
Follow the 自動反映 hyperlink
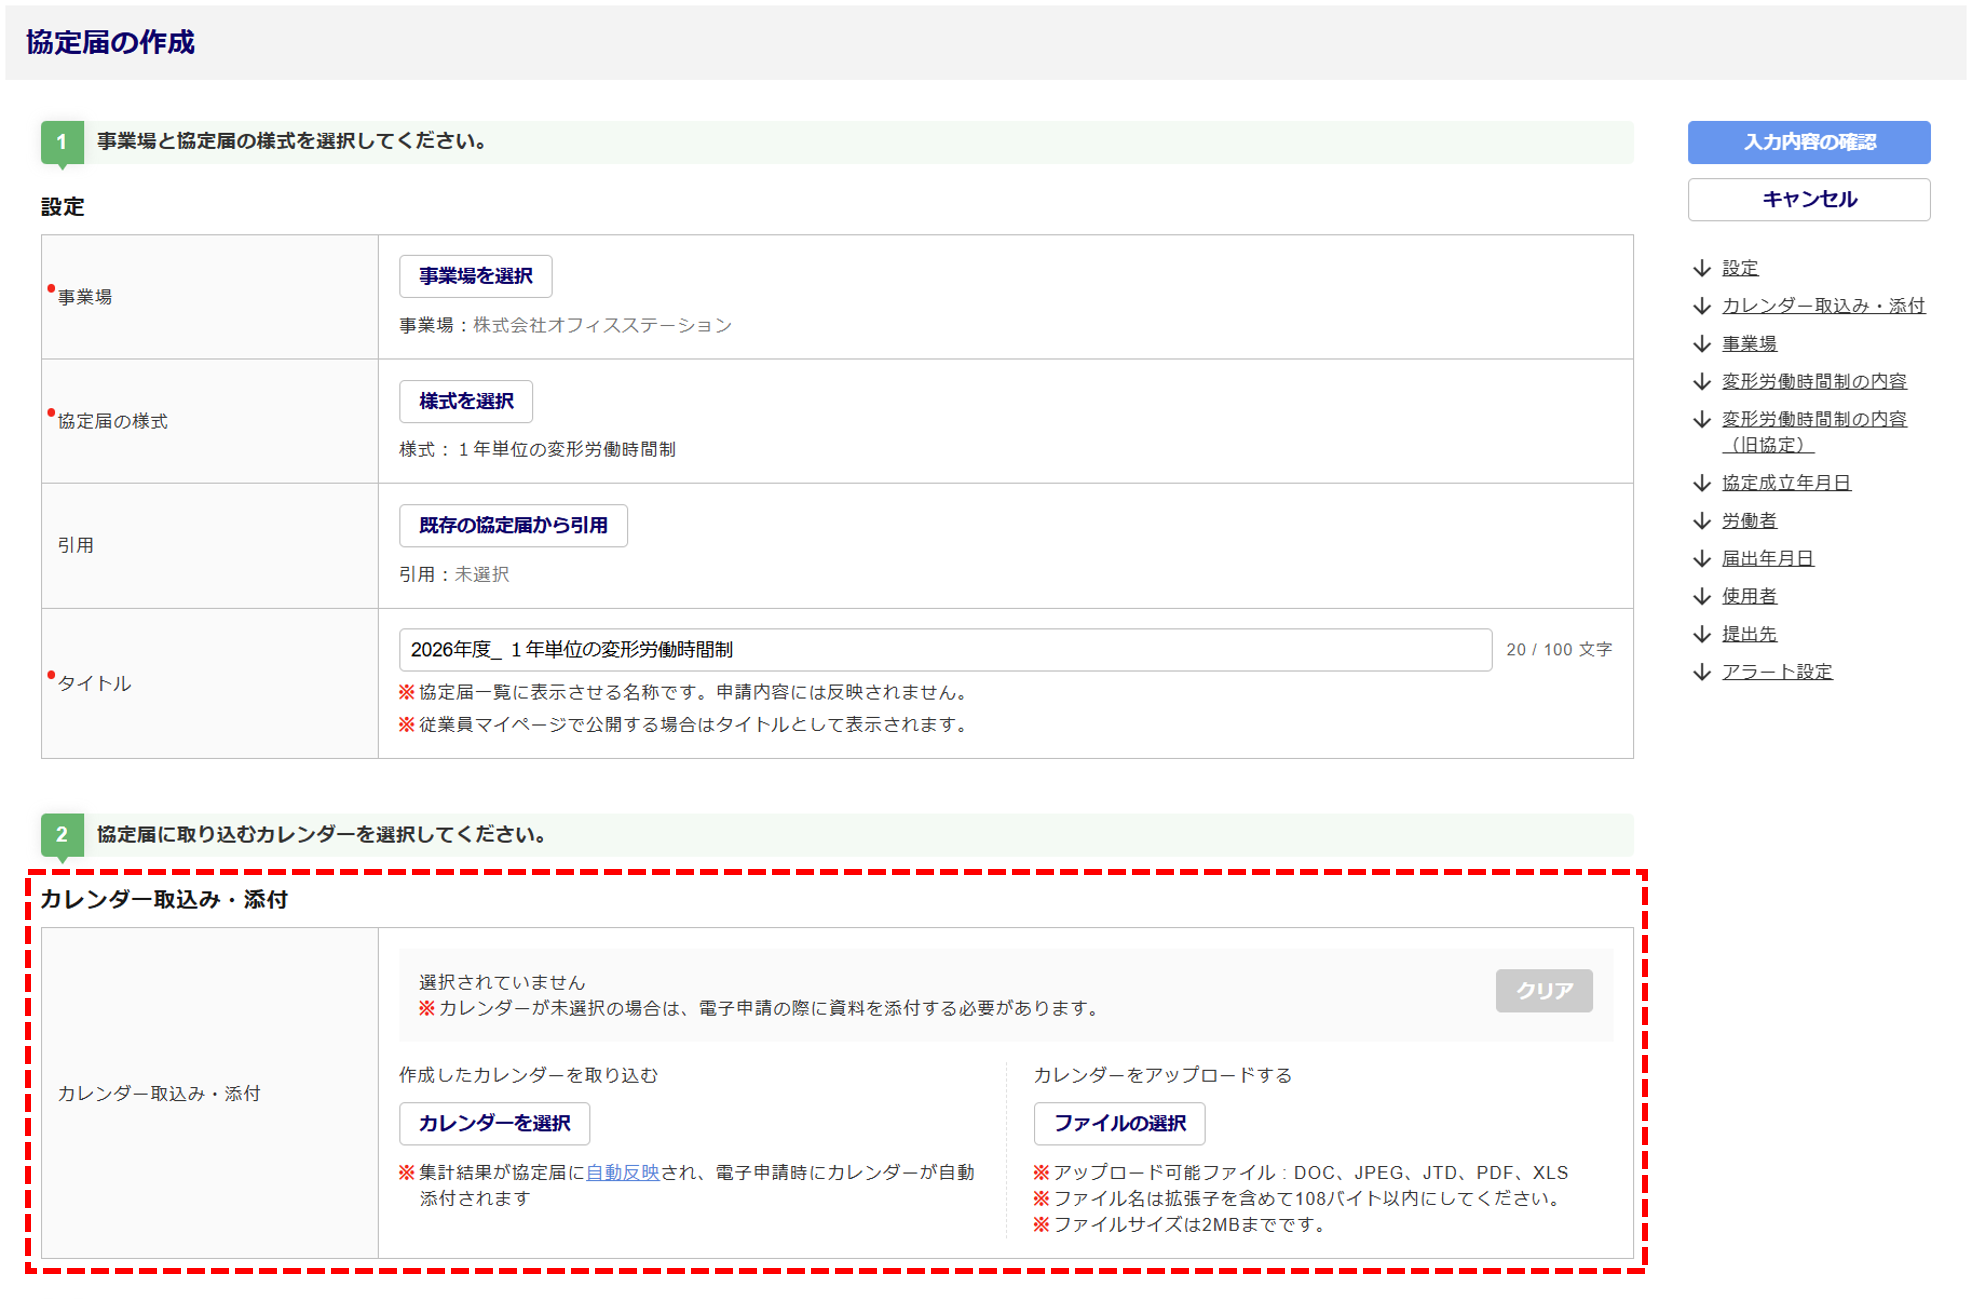click(622, 1172)
